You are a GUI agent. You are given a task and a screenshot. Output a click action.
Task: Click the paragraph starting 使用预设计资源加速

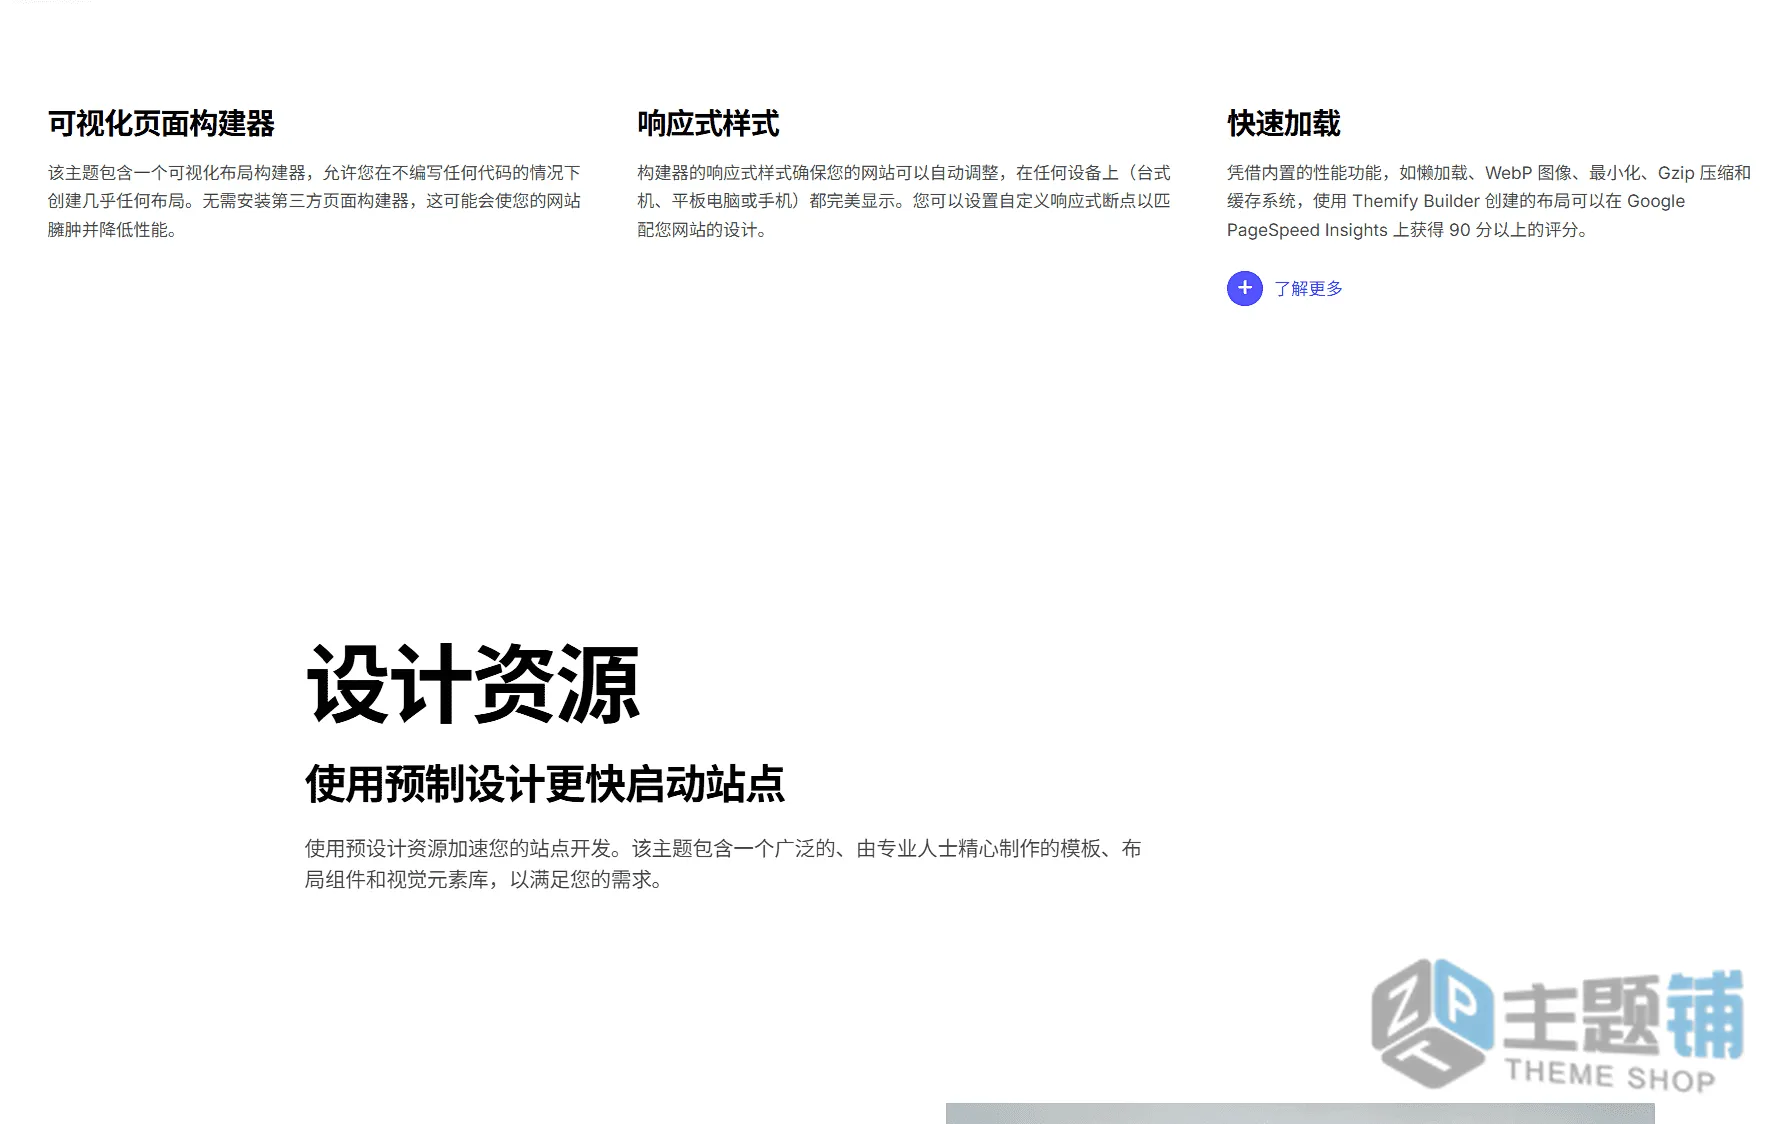[x=723, y=864]
